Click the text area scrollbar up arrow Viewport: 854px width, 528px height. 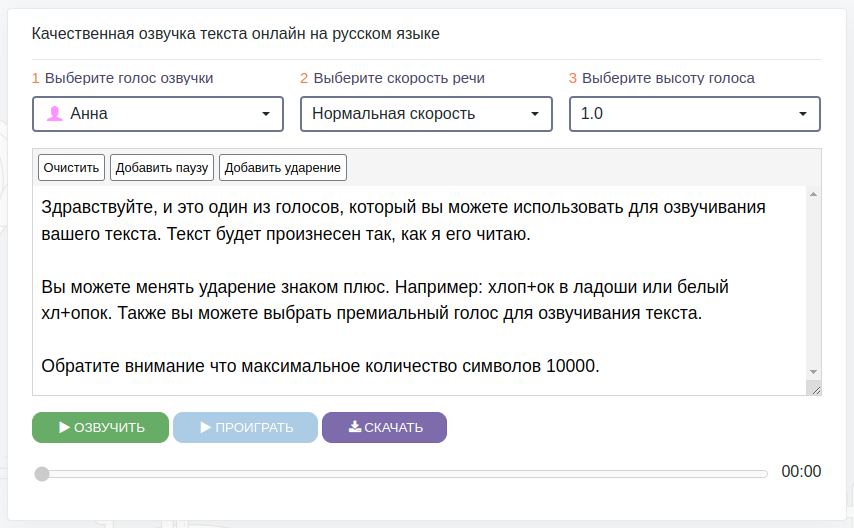(x=813, y=194)
